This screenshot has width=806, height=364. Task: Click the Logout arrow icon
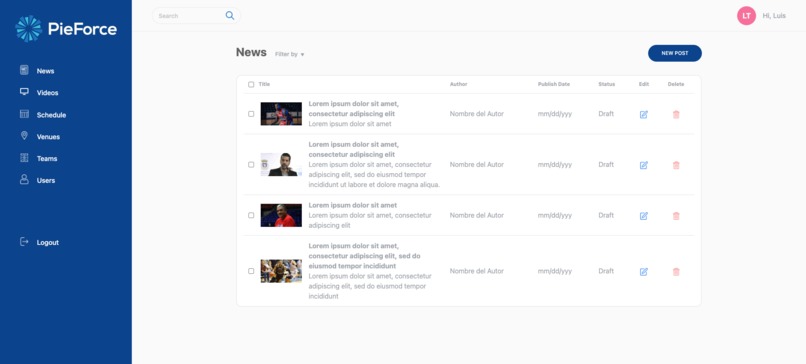[x=24, y=242]
